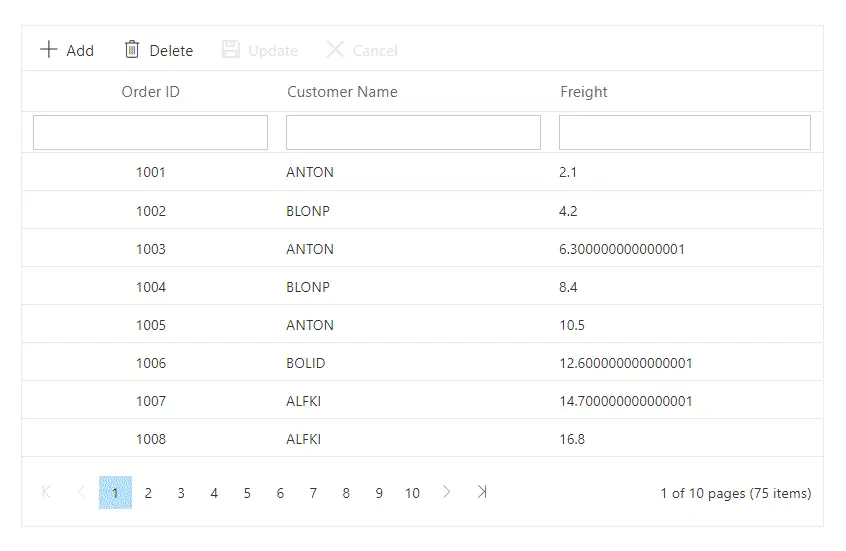The width and height of the screenshot is (846, 551).
Task: Select Order ID cell 1001
Action: click(x=151, y=172)
